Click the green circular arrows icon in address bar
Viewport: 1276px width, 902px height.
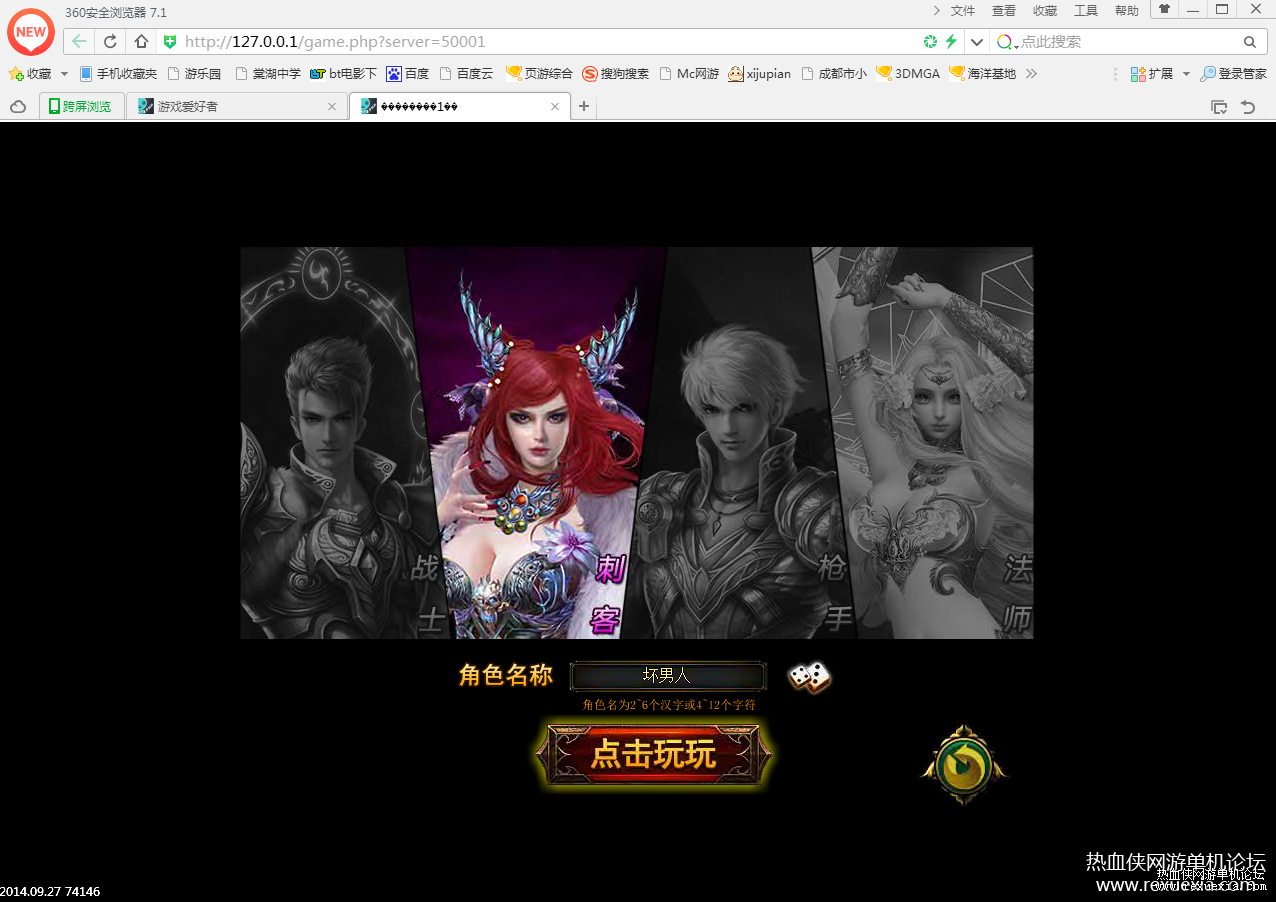931,42
